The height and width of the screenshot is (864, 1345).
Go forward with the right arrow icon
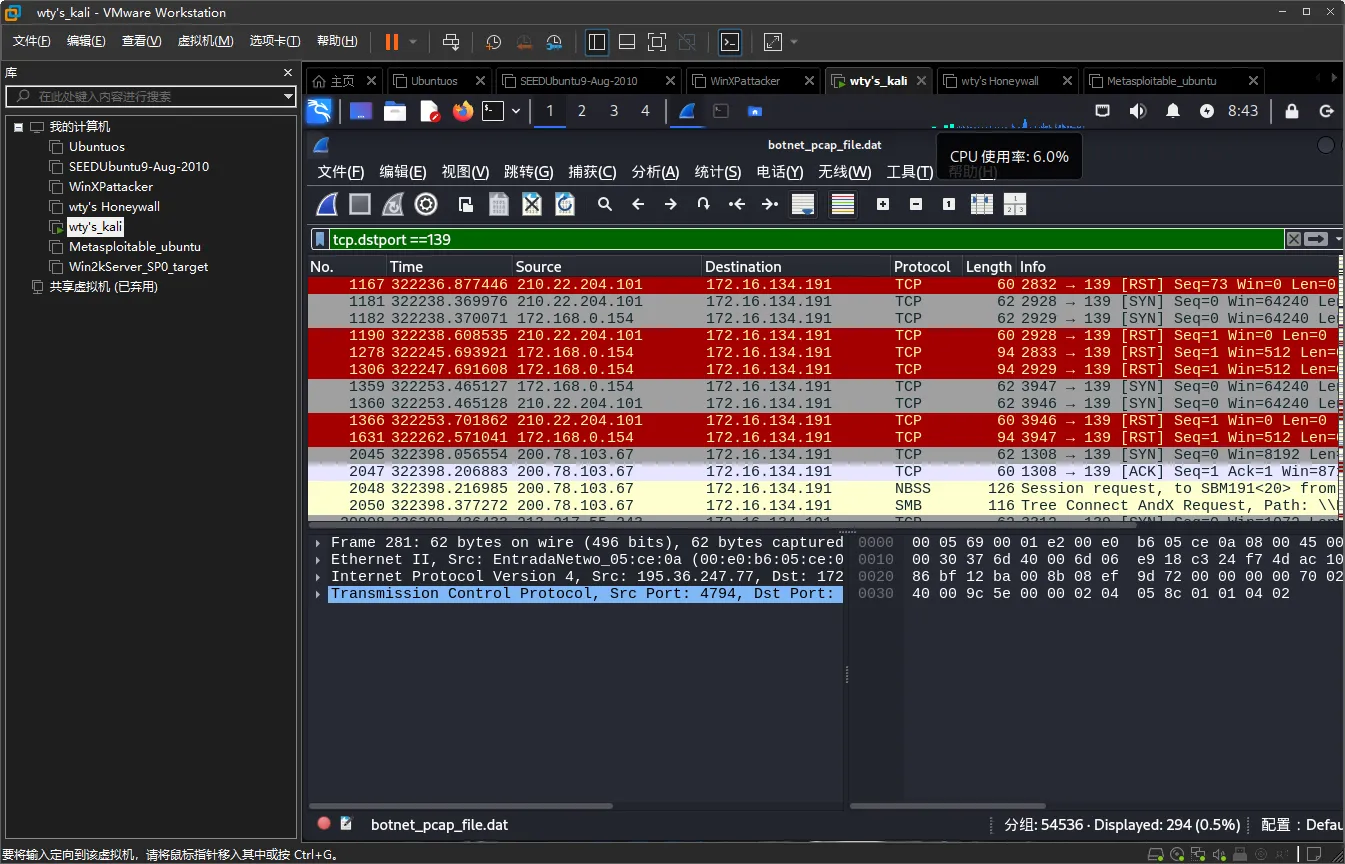tap(671, 204)
